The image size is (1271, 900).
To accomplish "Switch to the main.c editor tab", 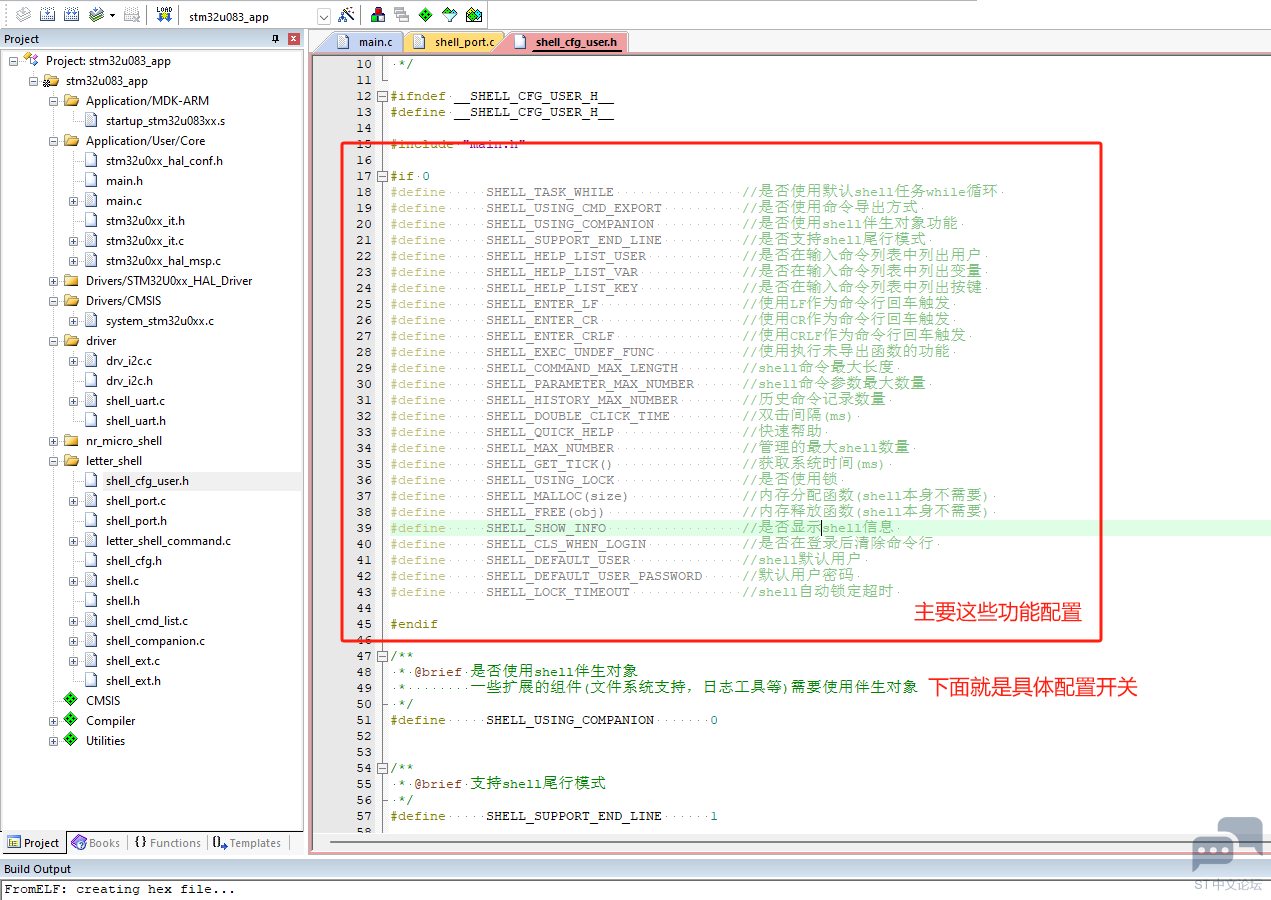I will [366, 42].
